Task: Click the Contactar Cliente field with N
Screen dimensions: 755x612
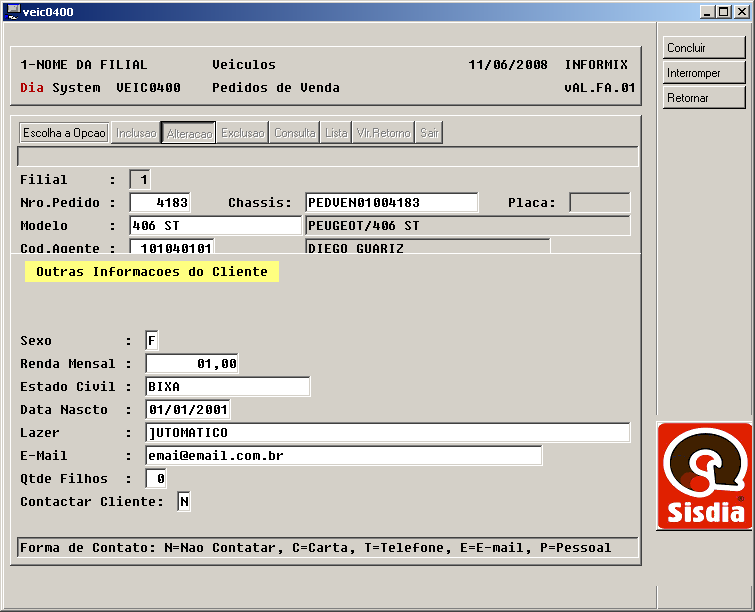Action: click(184, 502)
